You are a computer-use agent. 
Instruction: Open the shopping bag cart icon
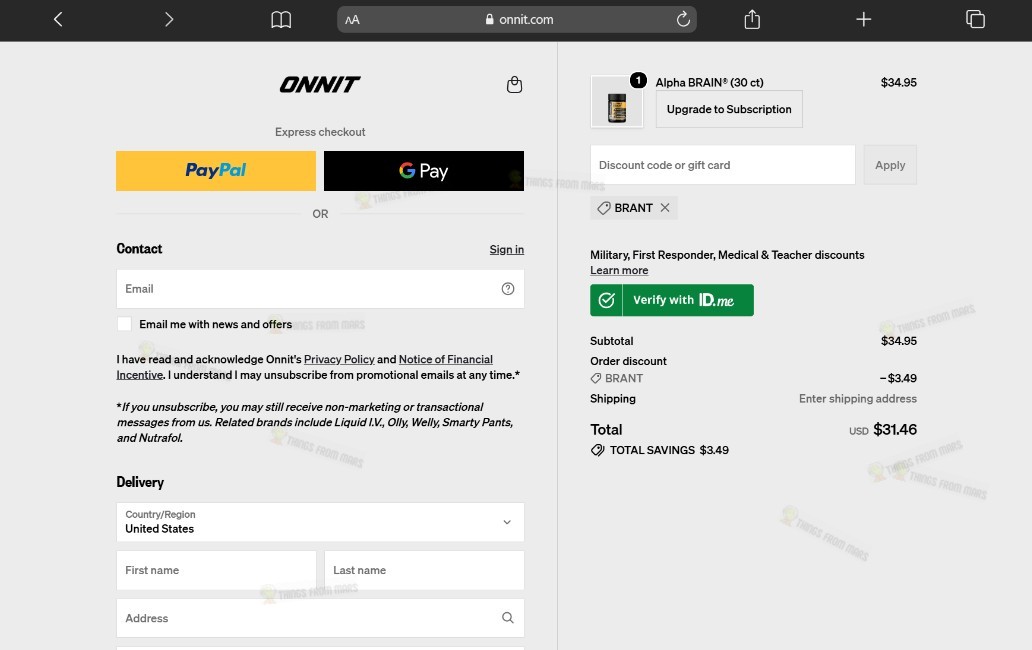(515, 84)
